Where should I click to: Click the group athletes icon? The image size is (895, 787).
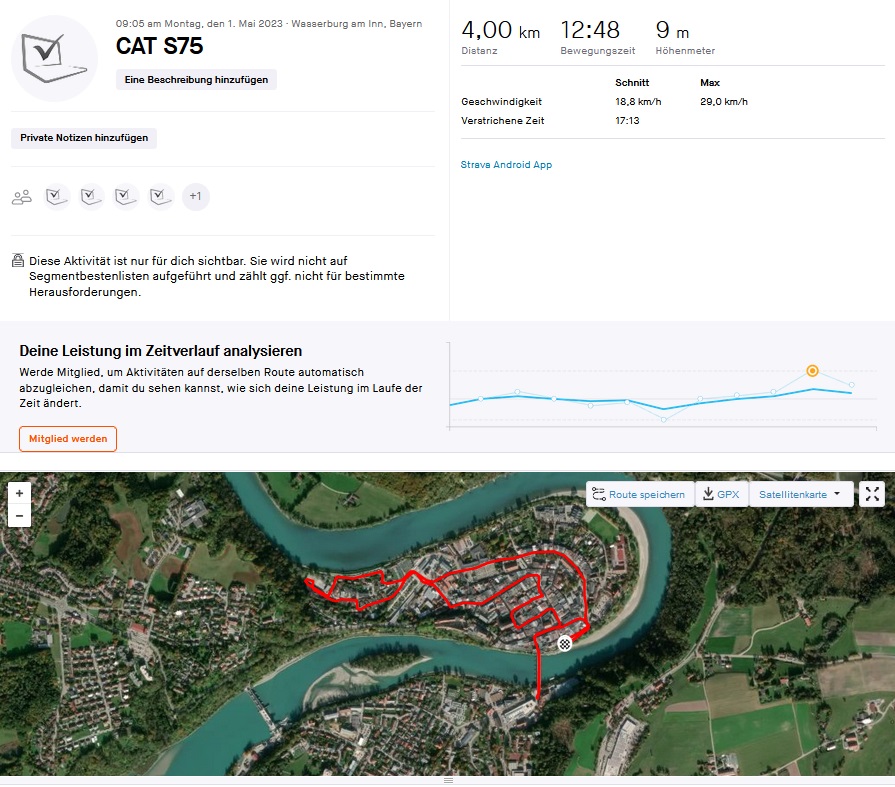pos(21,197)
